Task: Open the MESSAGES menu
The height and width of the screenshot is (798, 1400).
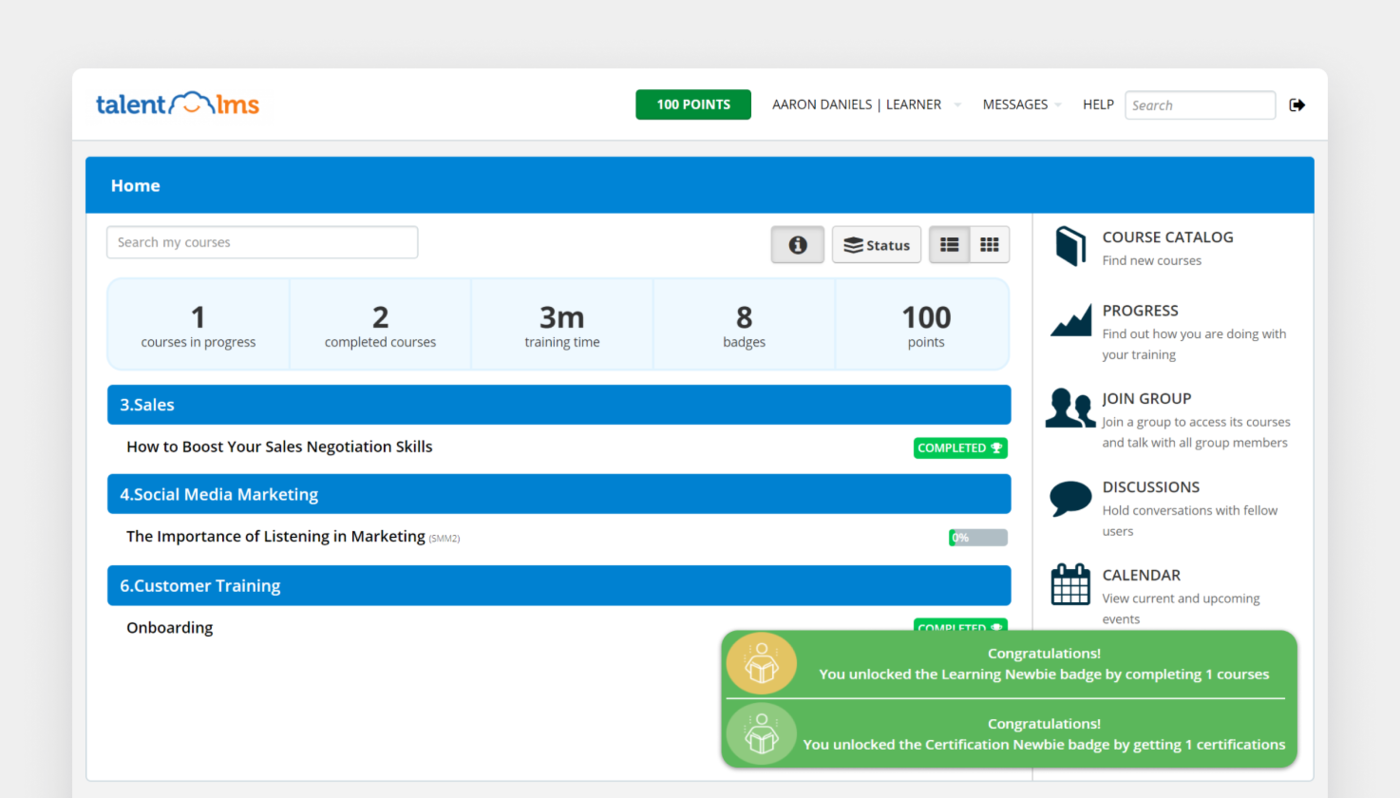Action: (x=1015, y=104)
